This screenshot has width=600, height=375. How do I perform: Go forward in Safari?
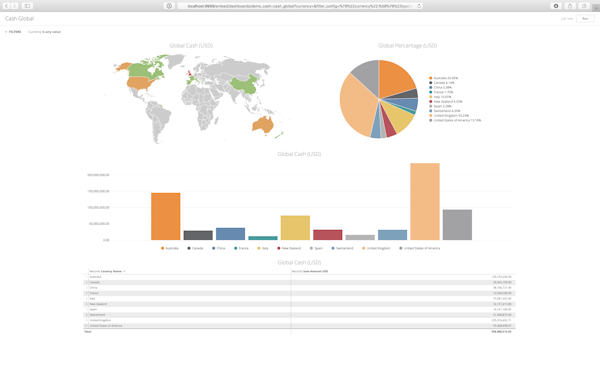pyautogui.click(x=14, y=6)
